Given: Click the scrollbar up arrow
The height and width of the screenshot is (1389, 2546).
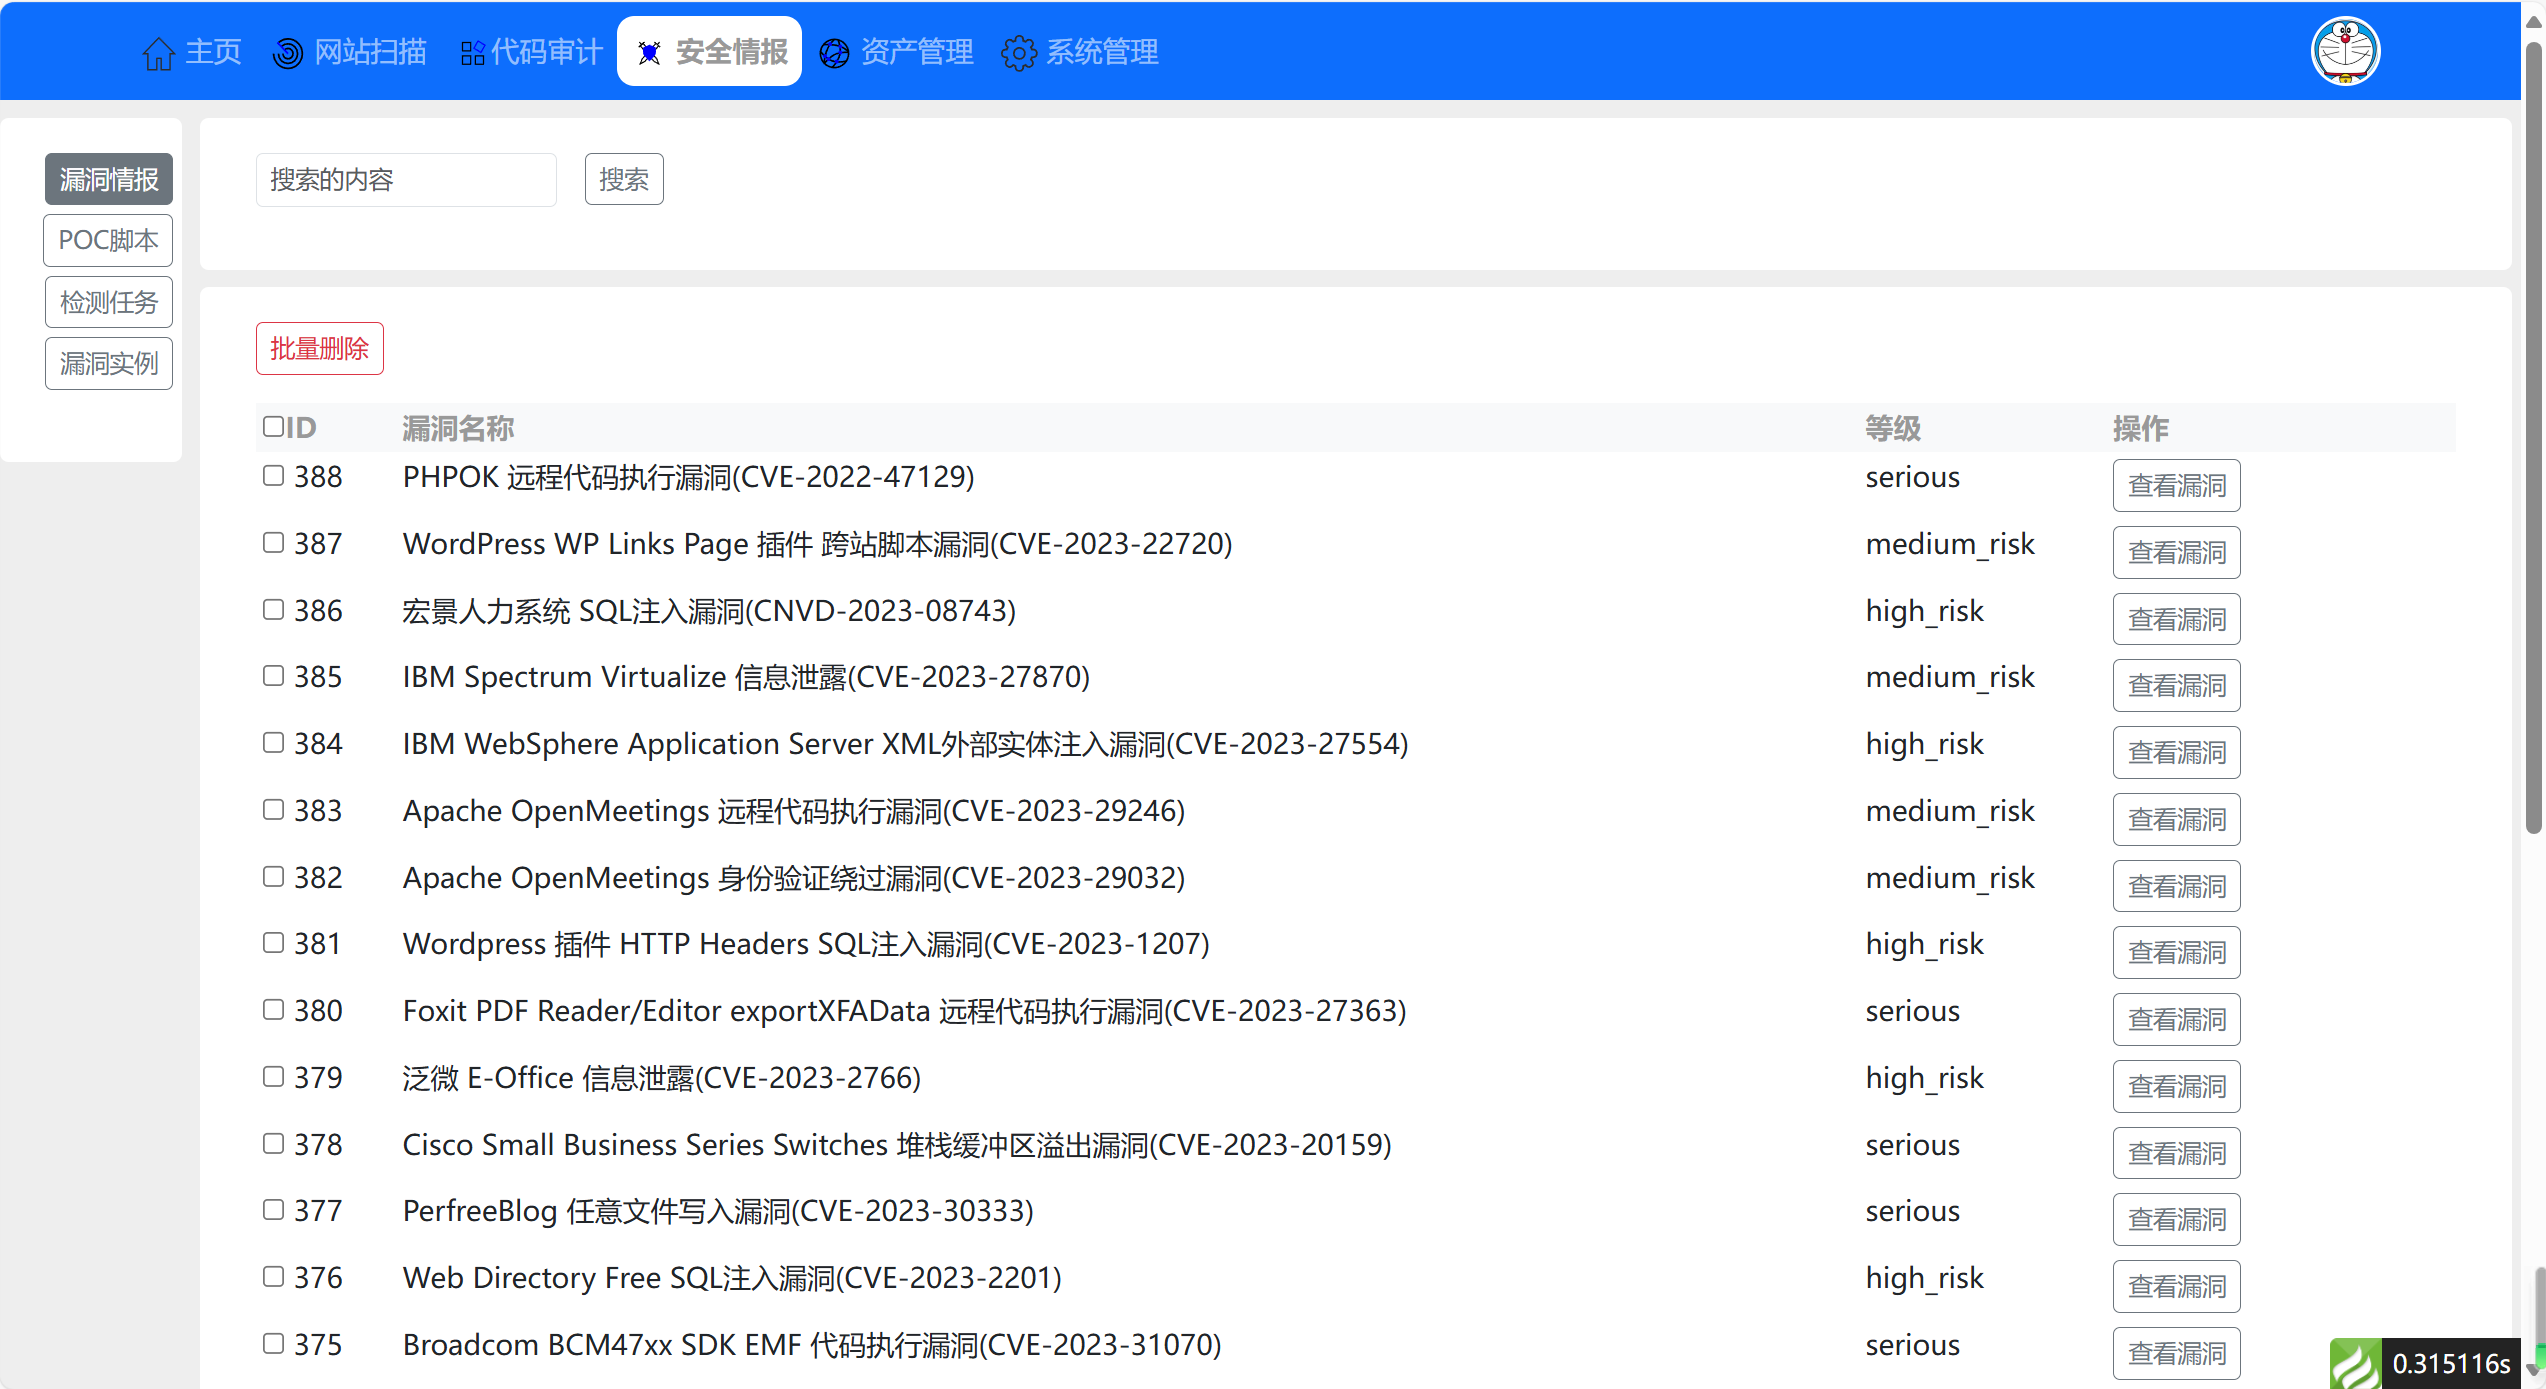Looking at the screenshot, I should [2533, 20].
